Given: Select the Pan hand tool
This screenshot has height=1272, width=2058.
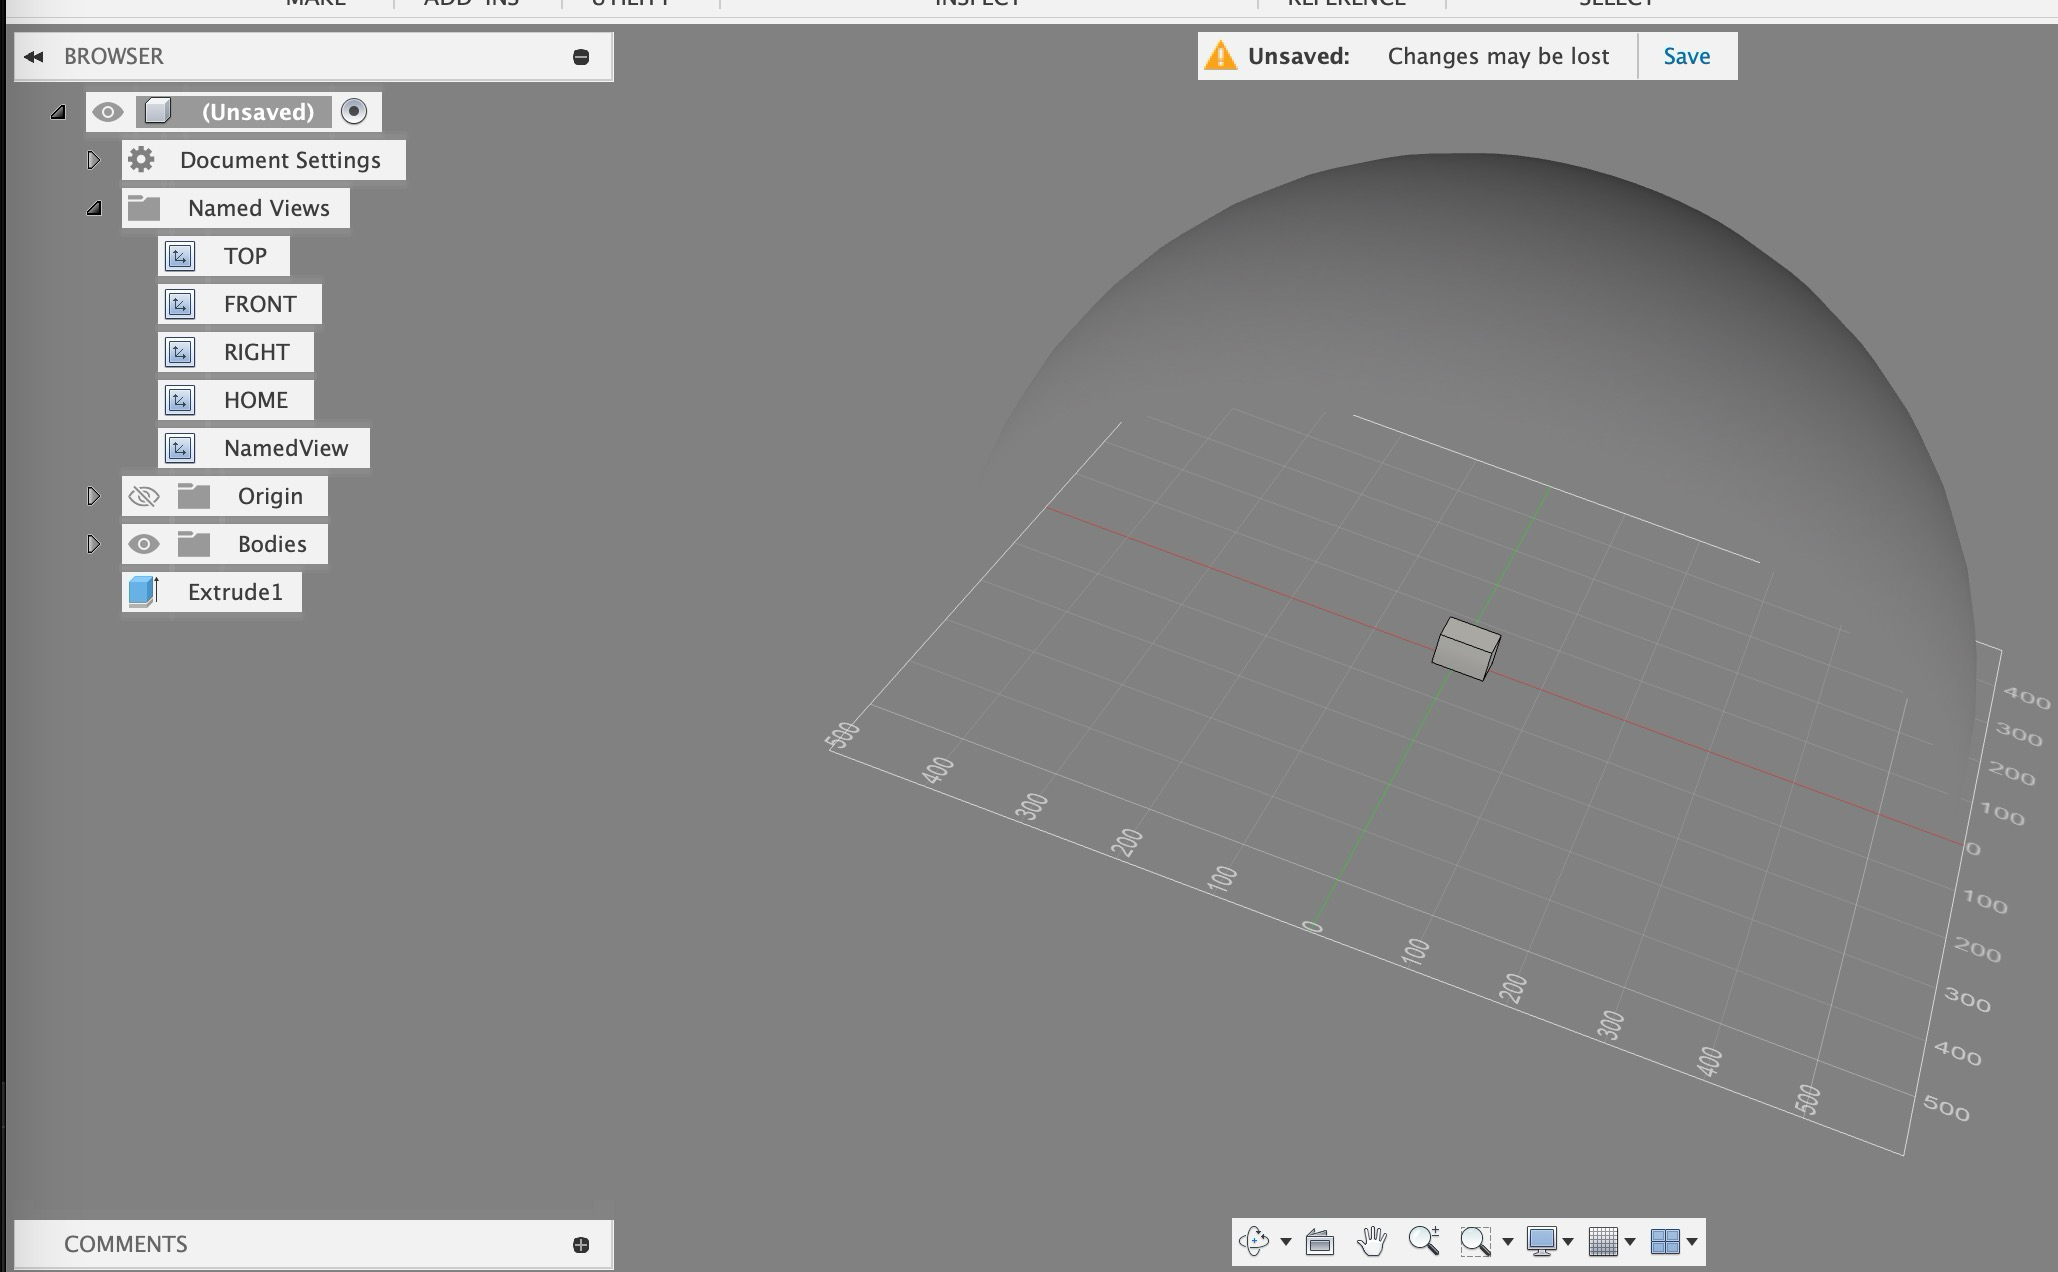Looking at the screenshot, I should [x=1372, y=1241].
